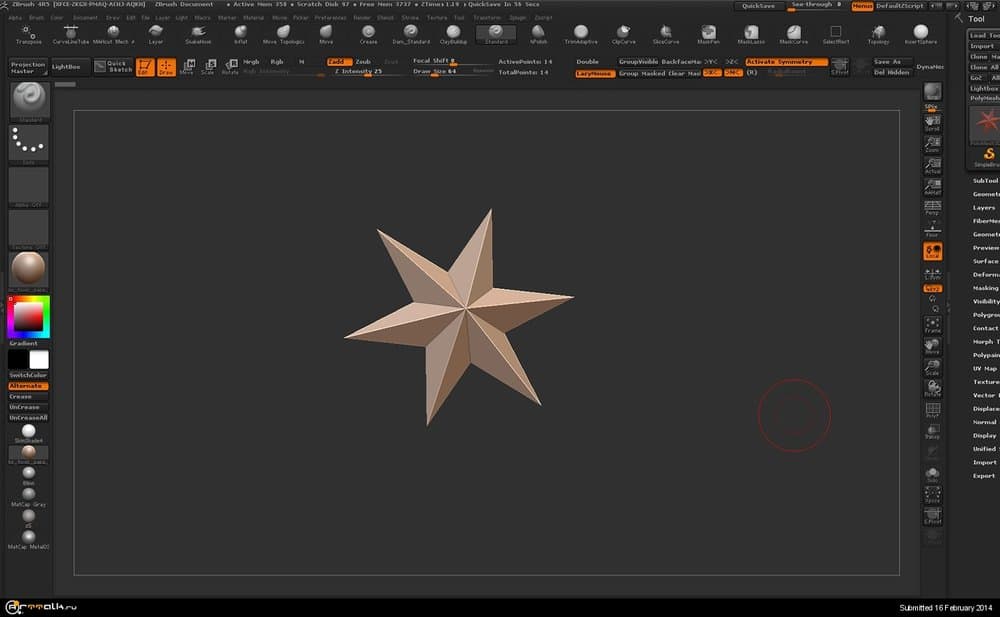Toggle LazyMouse on or off
This screenshot has width=1000, height=617.
(594, 73)
